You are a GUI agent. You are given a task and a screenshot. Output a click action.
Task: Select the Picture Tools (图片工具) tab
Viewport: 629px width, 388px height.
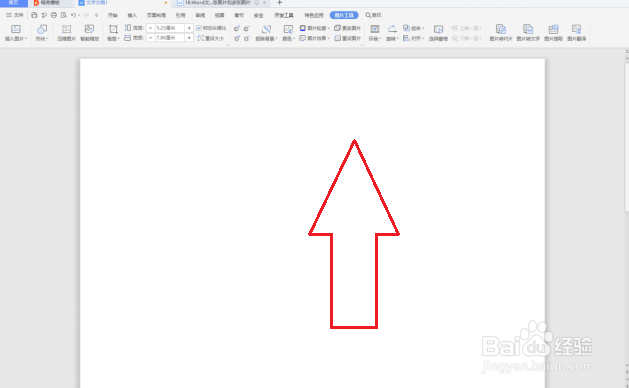(x=344, y=15)
